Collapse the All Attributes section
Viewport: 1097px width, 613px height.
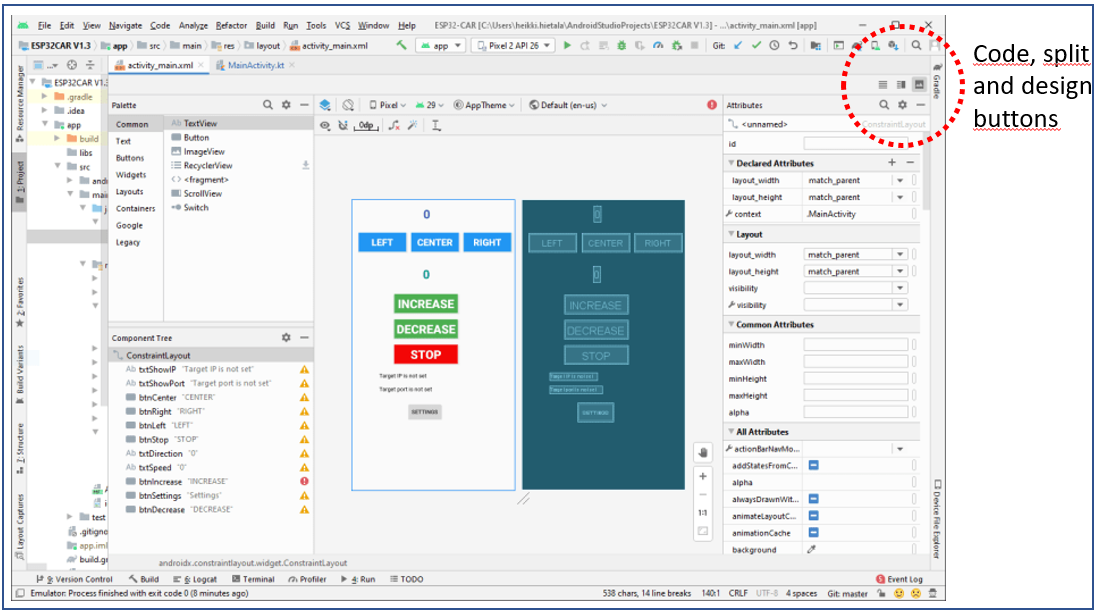coord(732,432)
